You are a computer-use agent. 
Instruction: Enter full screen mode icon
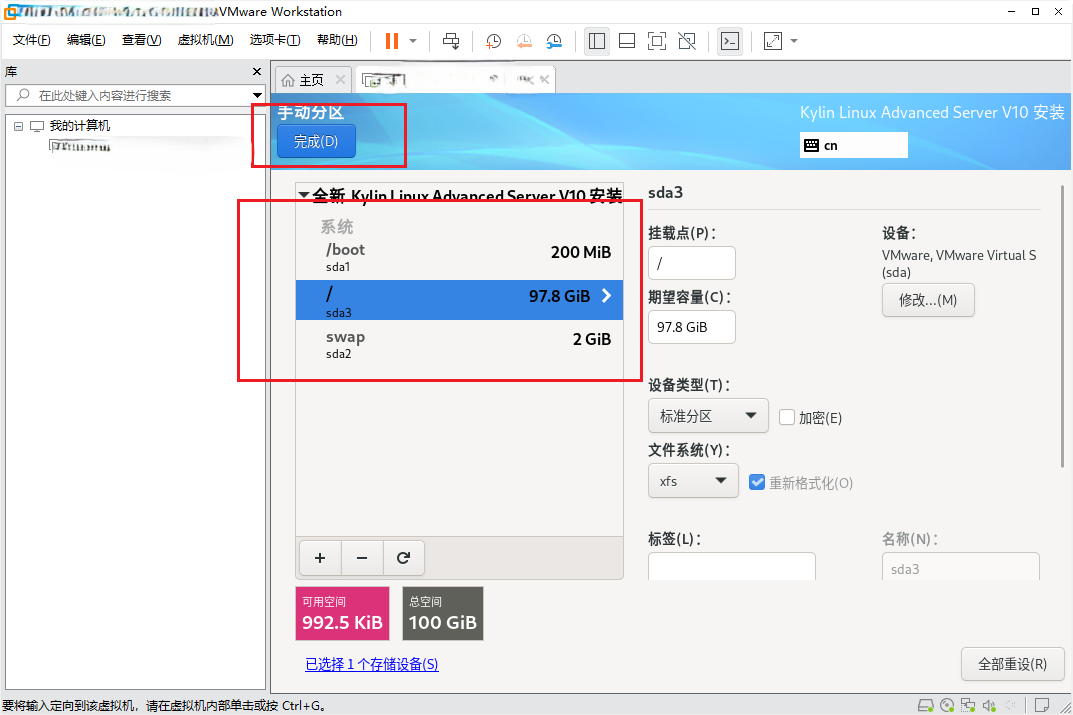(x=657, y=41)
